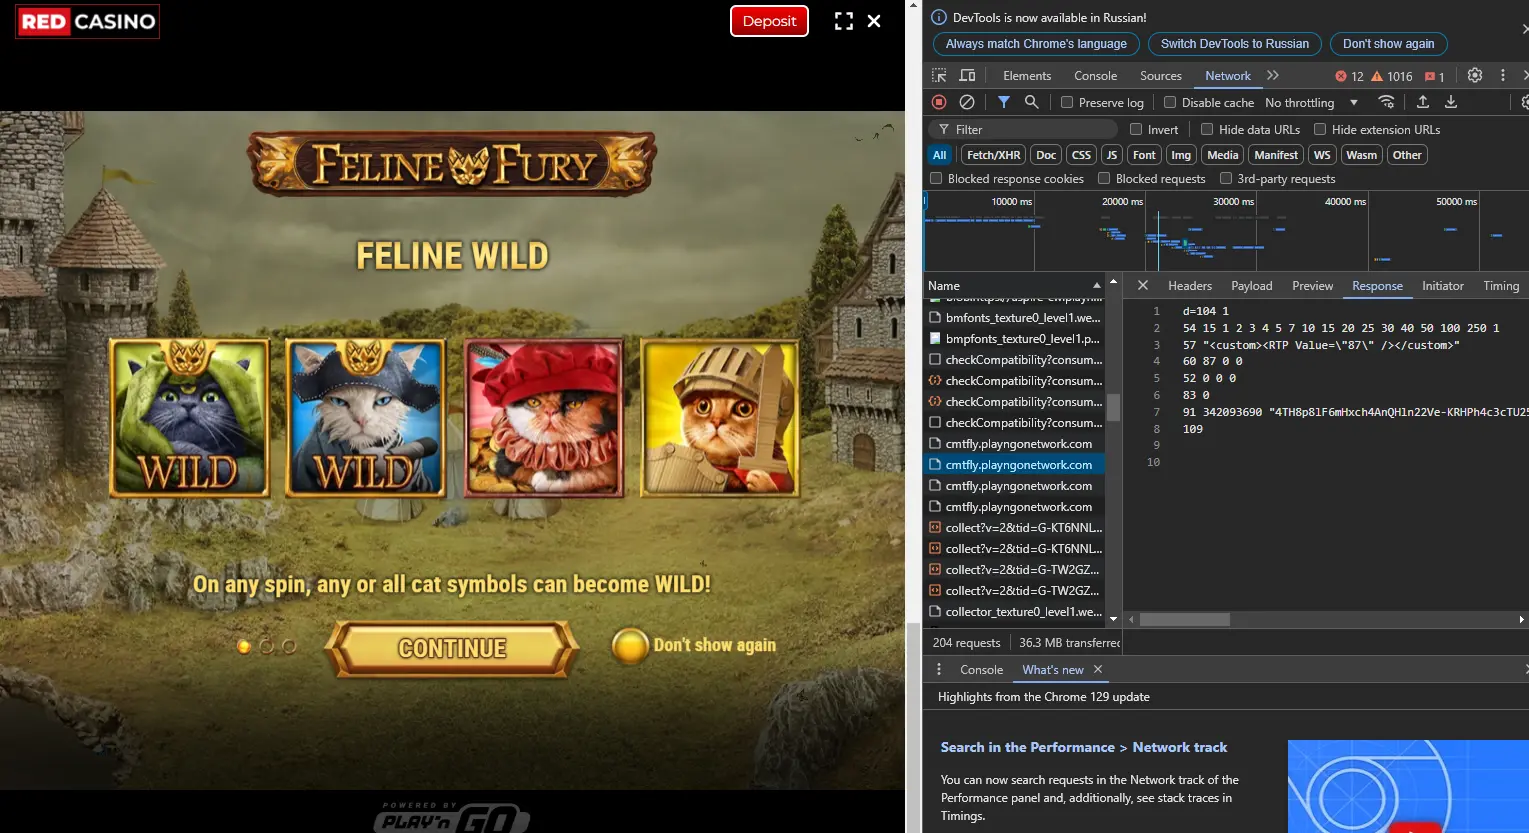Open the Initiator tab
This screenshot has height=833, width=1529.
(x=1443, y=285)
